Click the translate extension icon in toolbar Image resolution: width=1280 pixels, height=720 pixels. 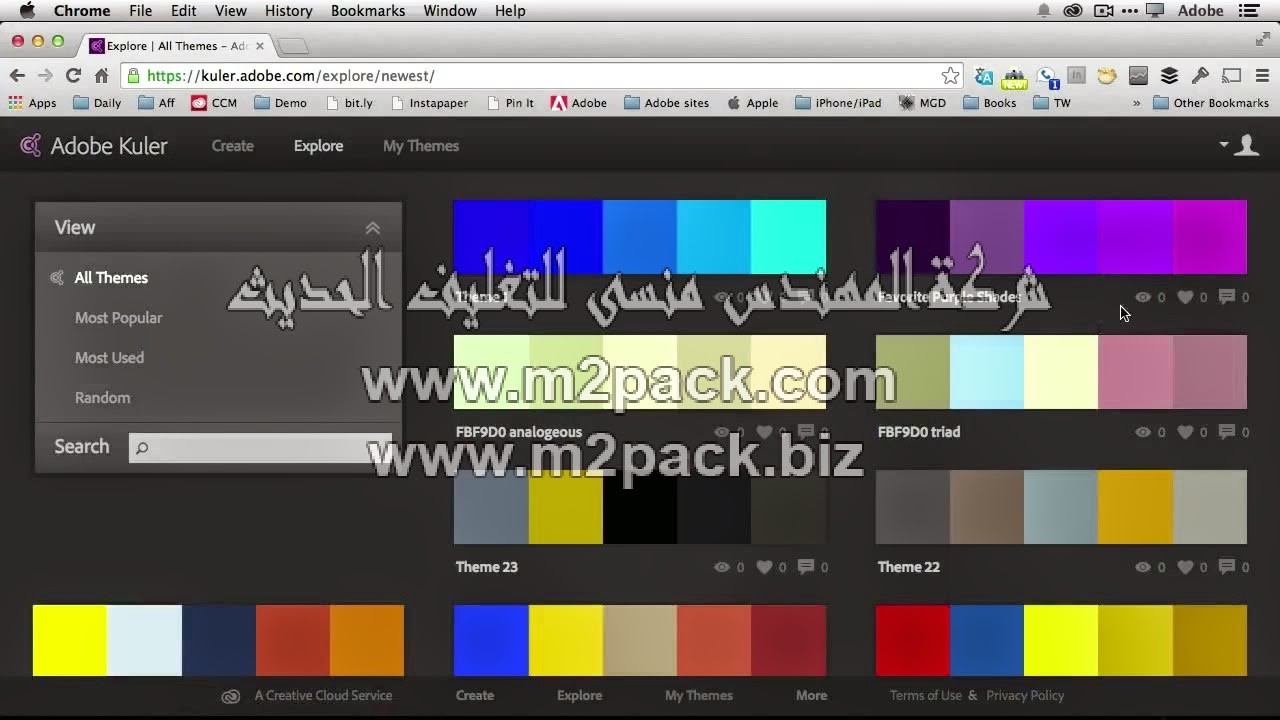tap(984, 76)
